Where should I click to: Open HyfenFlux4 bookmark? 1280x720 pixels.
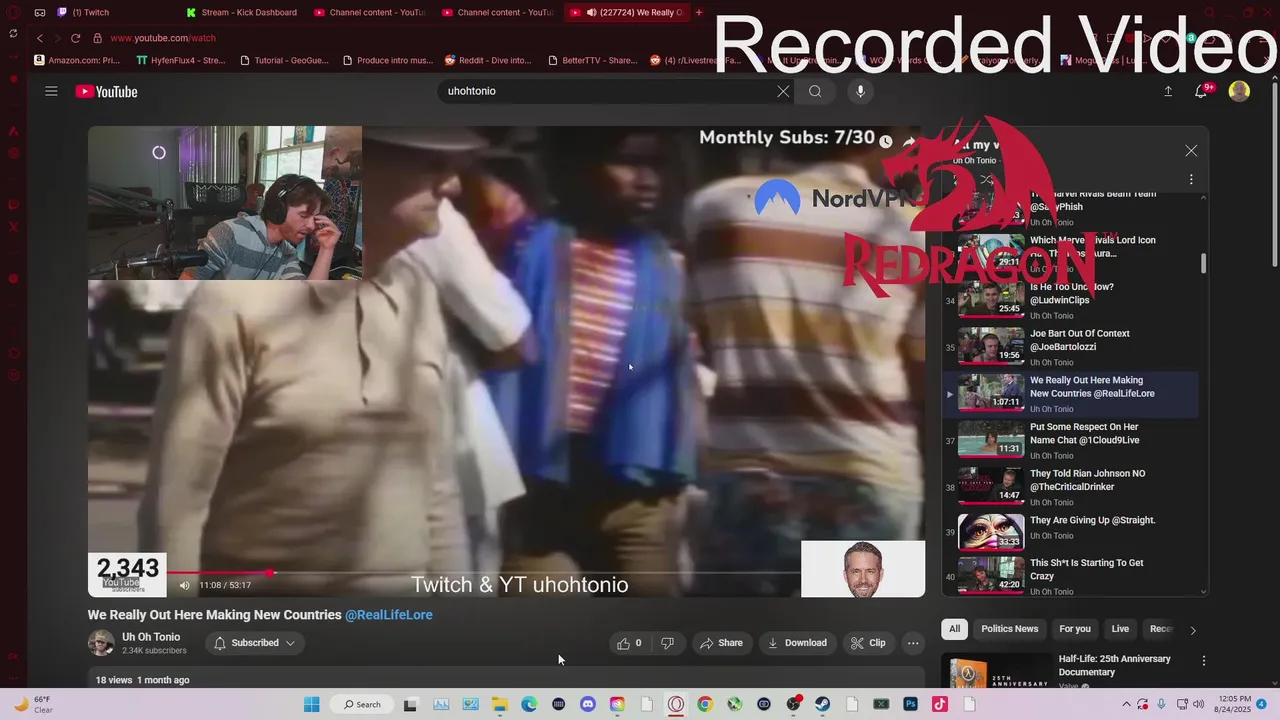click(180, 60)
